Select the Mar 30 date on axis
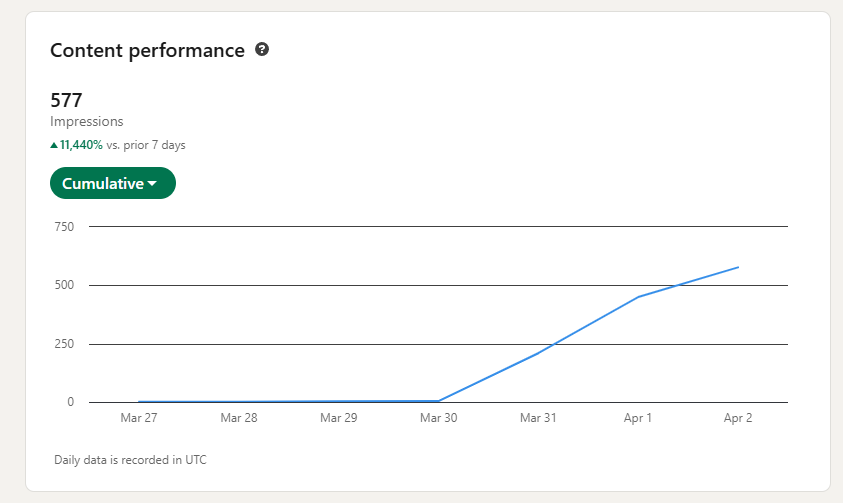Image resolution: width=843 pixels, height=503 pixels. [438, 418]
